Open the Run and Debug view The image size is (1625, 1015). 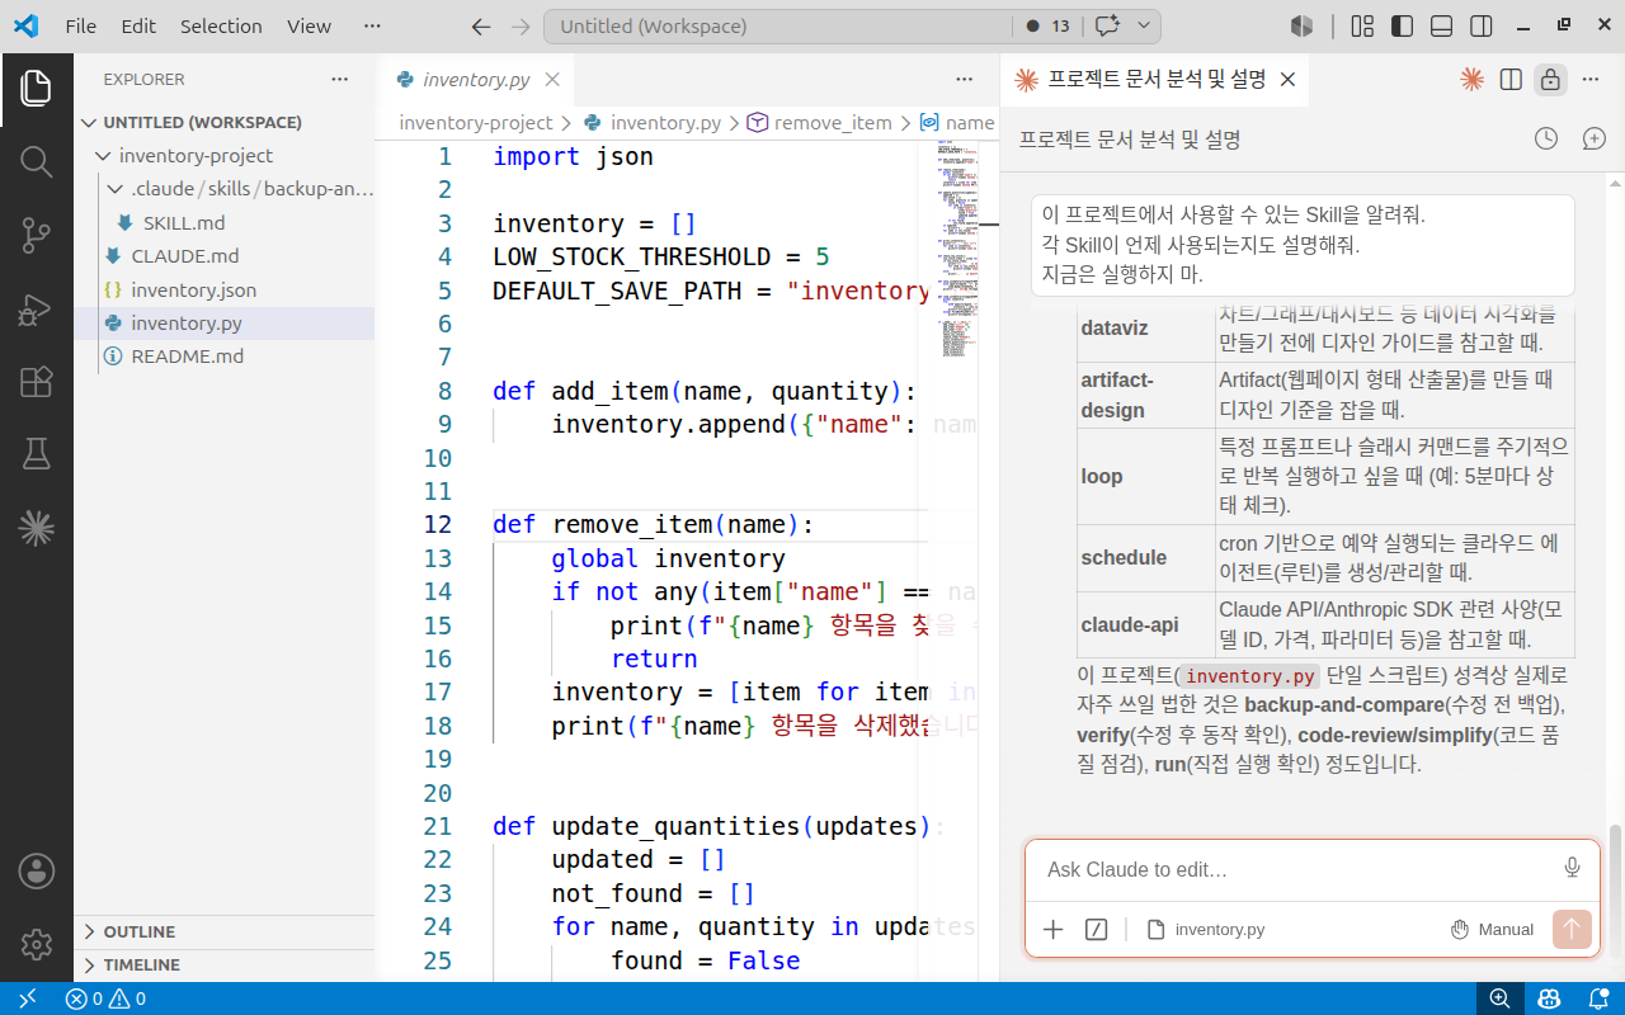click(36, 309)
